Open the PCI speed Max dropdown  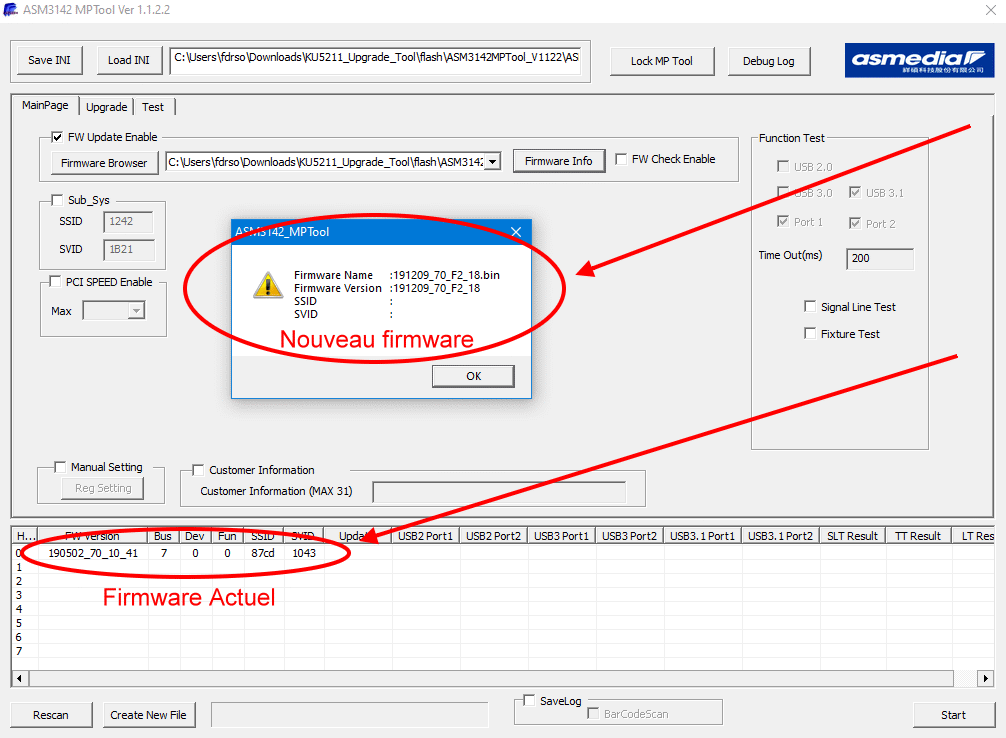tap(136, 311)
